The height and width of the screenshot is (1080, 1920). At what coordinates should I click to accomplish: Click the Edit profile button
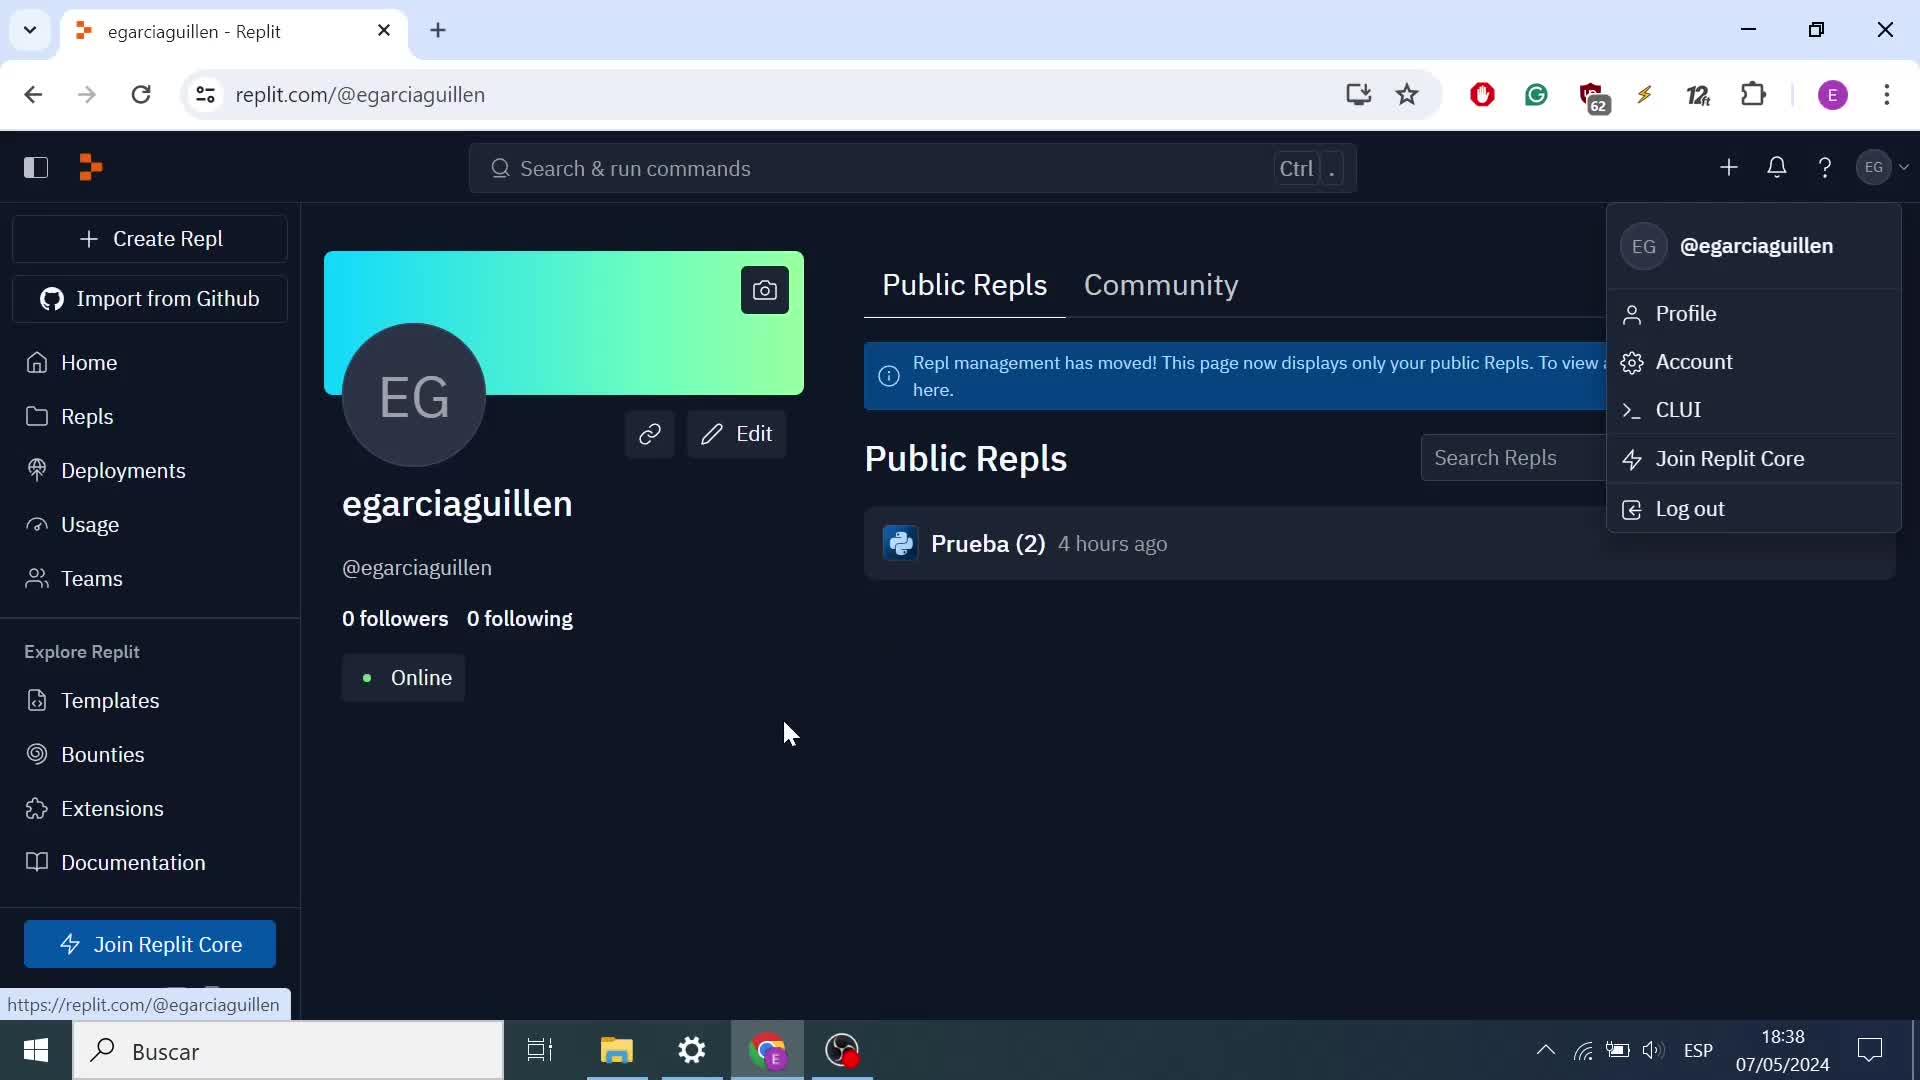[736, 434]
